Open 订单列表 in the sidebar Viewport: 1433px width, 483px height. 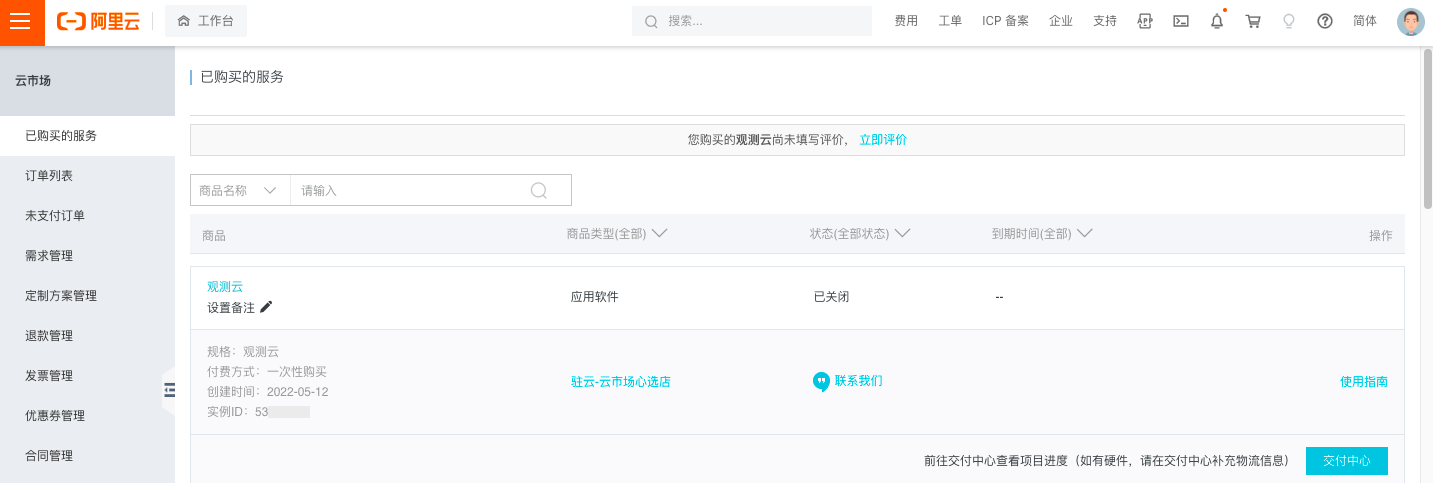click(87, 176)
